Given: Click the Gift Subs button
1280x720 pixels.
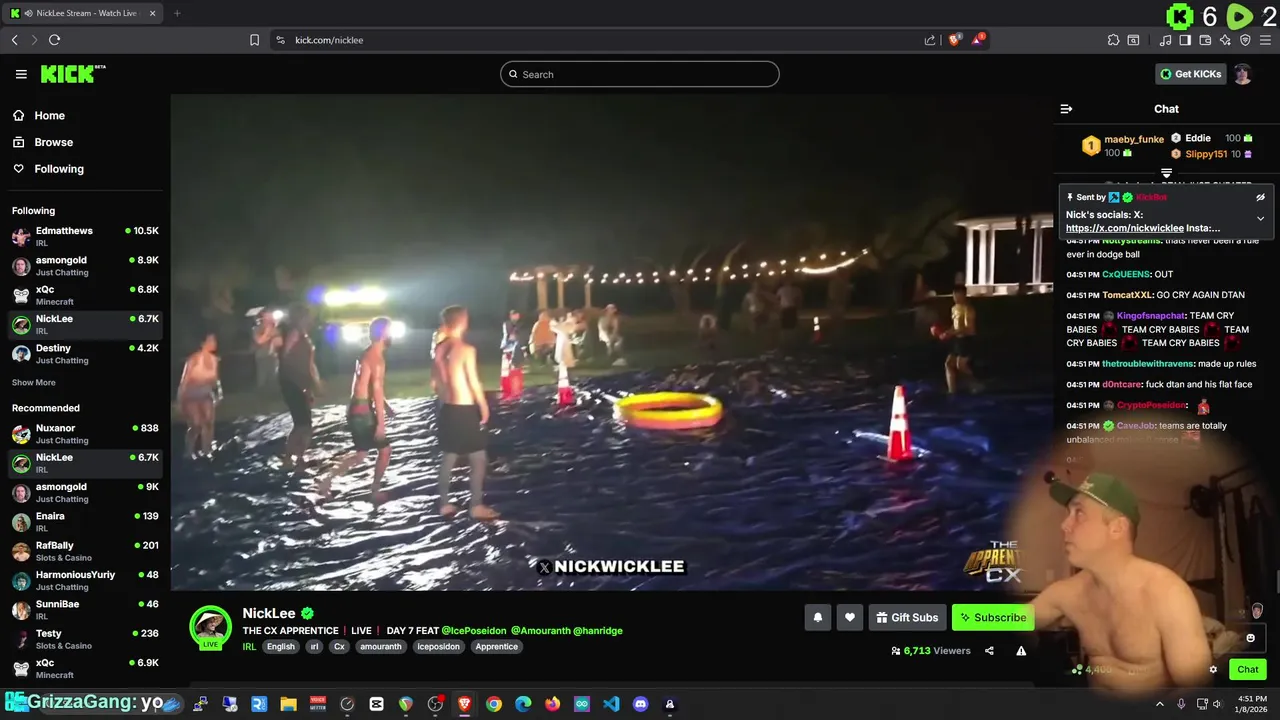Looking at the screenshot, I should point(907,618).
